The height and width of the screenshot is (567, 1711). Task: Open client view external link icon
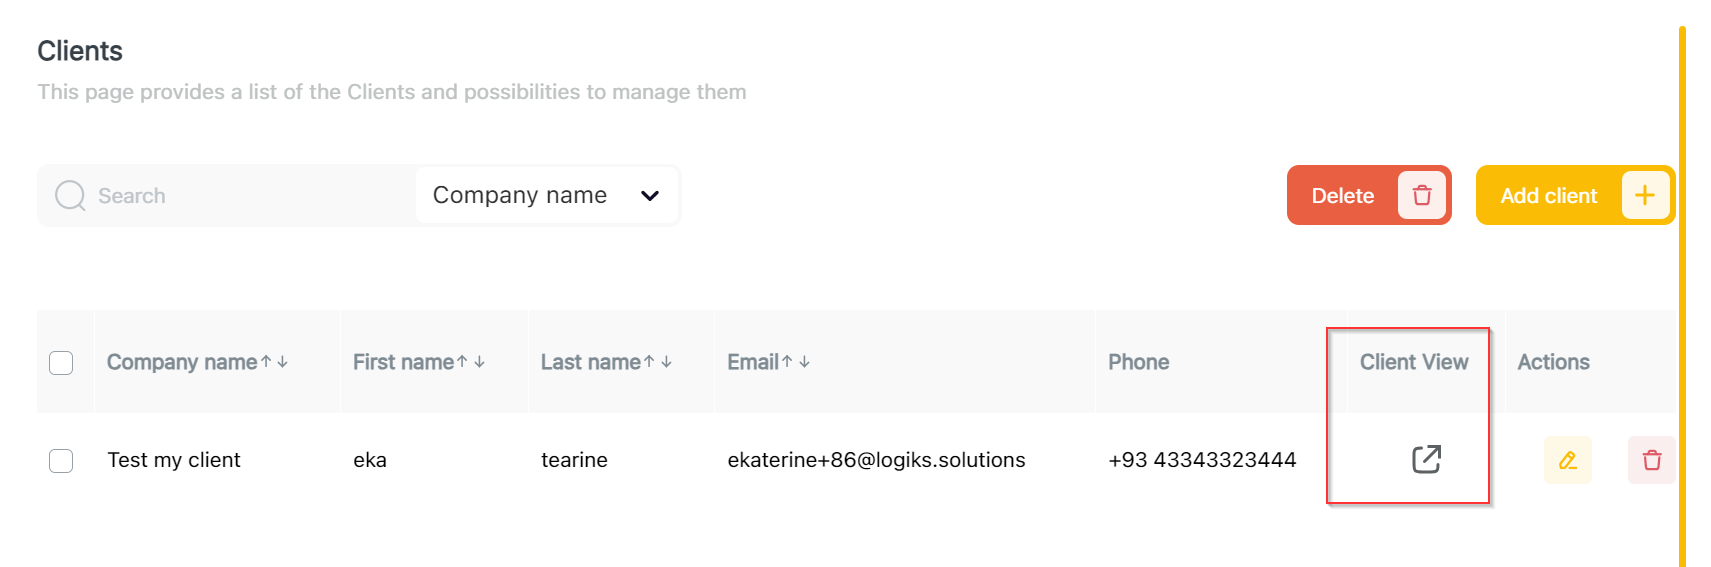coord(1426,459)
